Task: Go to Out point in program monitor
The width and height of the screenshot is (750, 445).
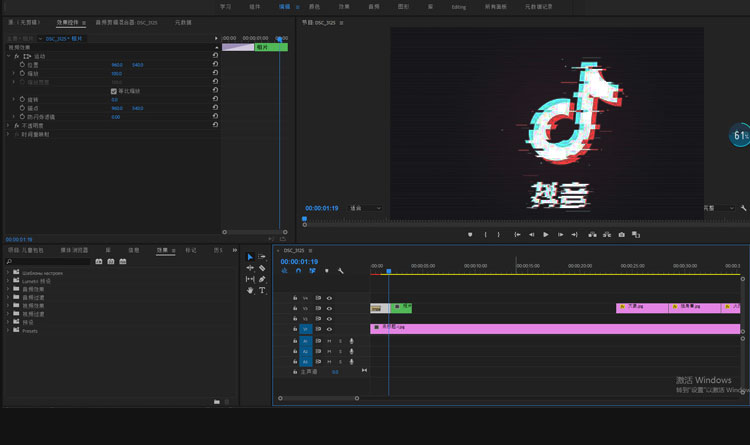Action: pyautogui.click(x=574, y=234)
